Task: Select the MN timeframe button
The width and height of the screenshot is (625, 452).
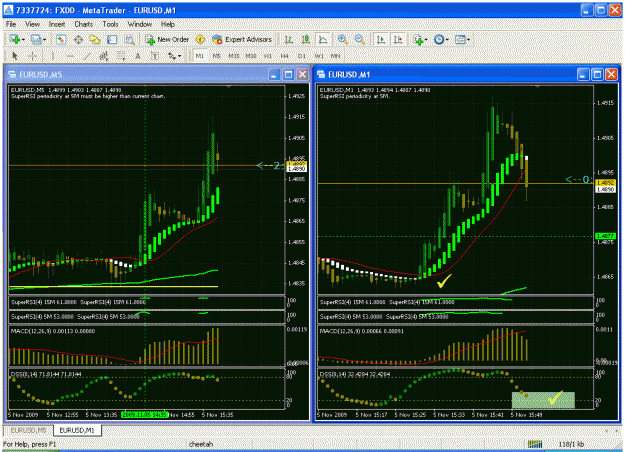Action: click(335, 56)
